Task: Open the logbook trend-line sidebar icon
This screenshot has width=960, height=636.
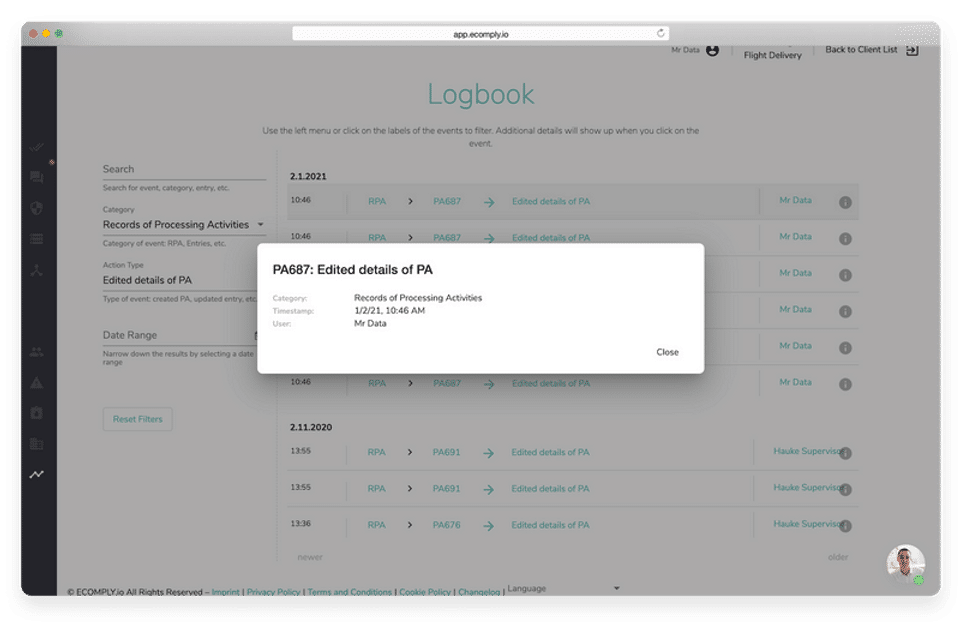Action: [x=37, y=474]
